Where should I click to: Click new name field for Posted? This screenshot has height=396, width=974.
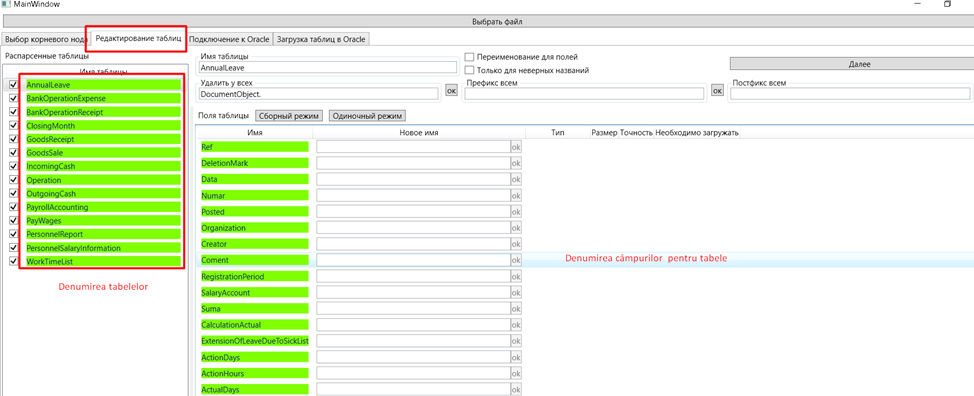(x=413, y=212)
